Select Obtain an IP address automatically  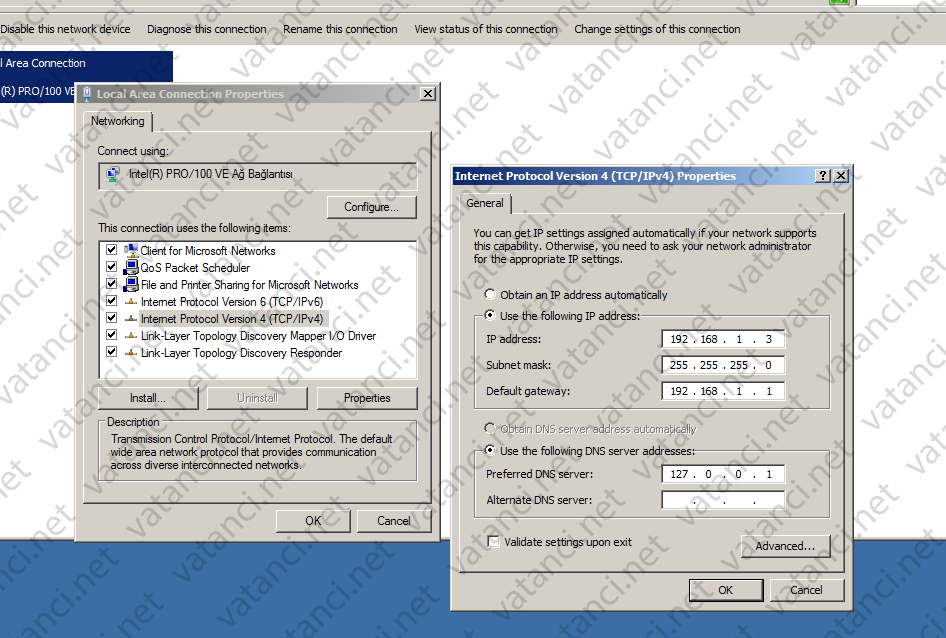pos(490,294)
